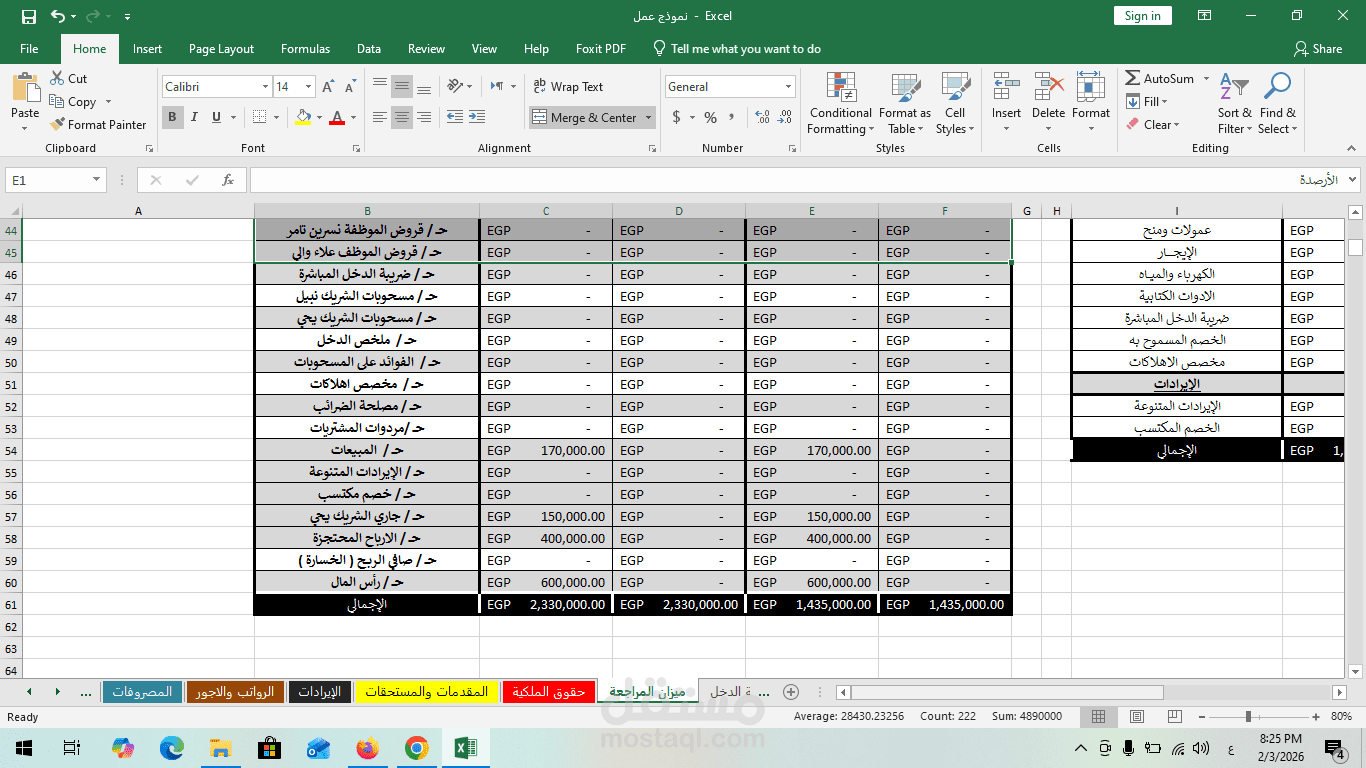Click the Increase Font Size icon
The height and width of the screenshot is (768, 1366).
(x=330, y=87)
